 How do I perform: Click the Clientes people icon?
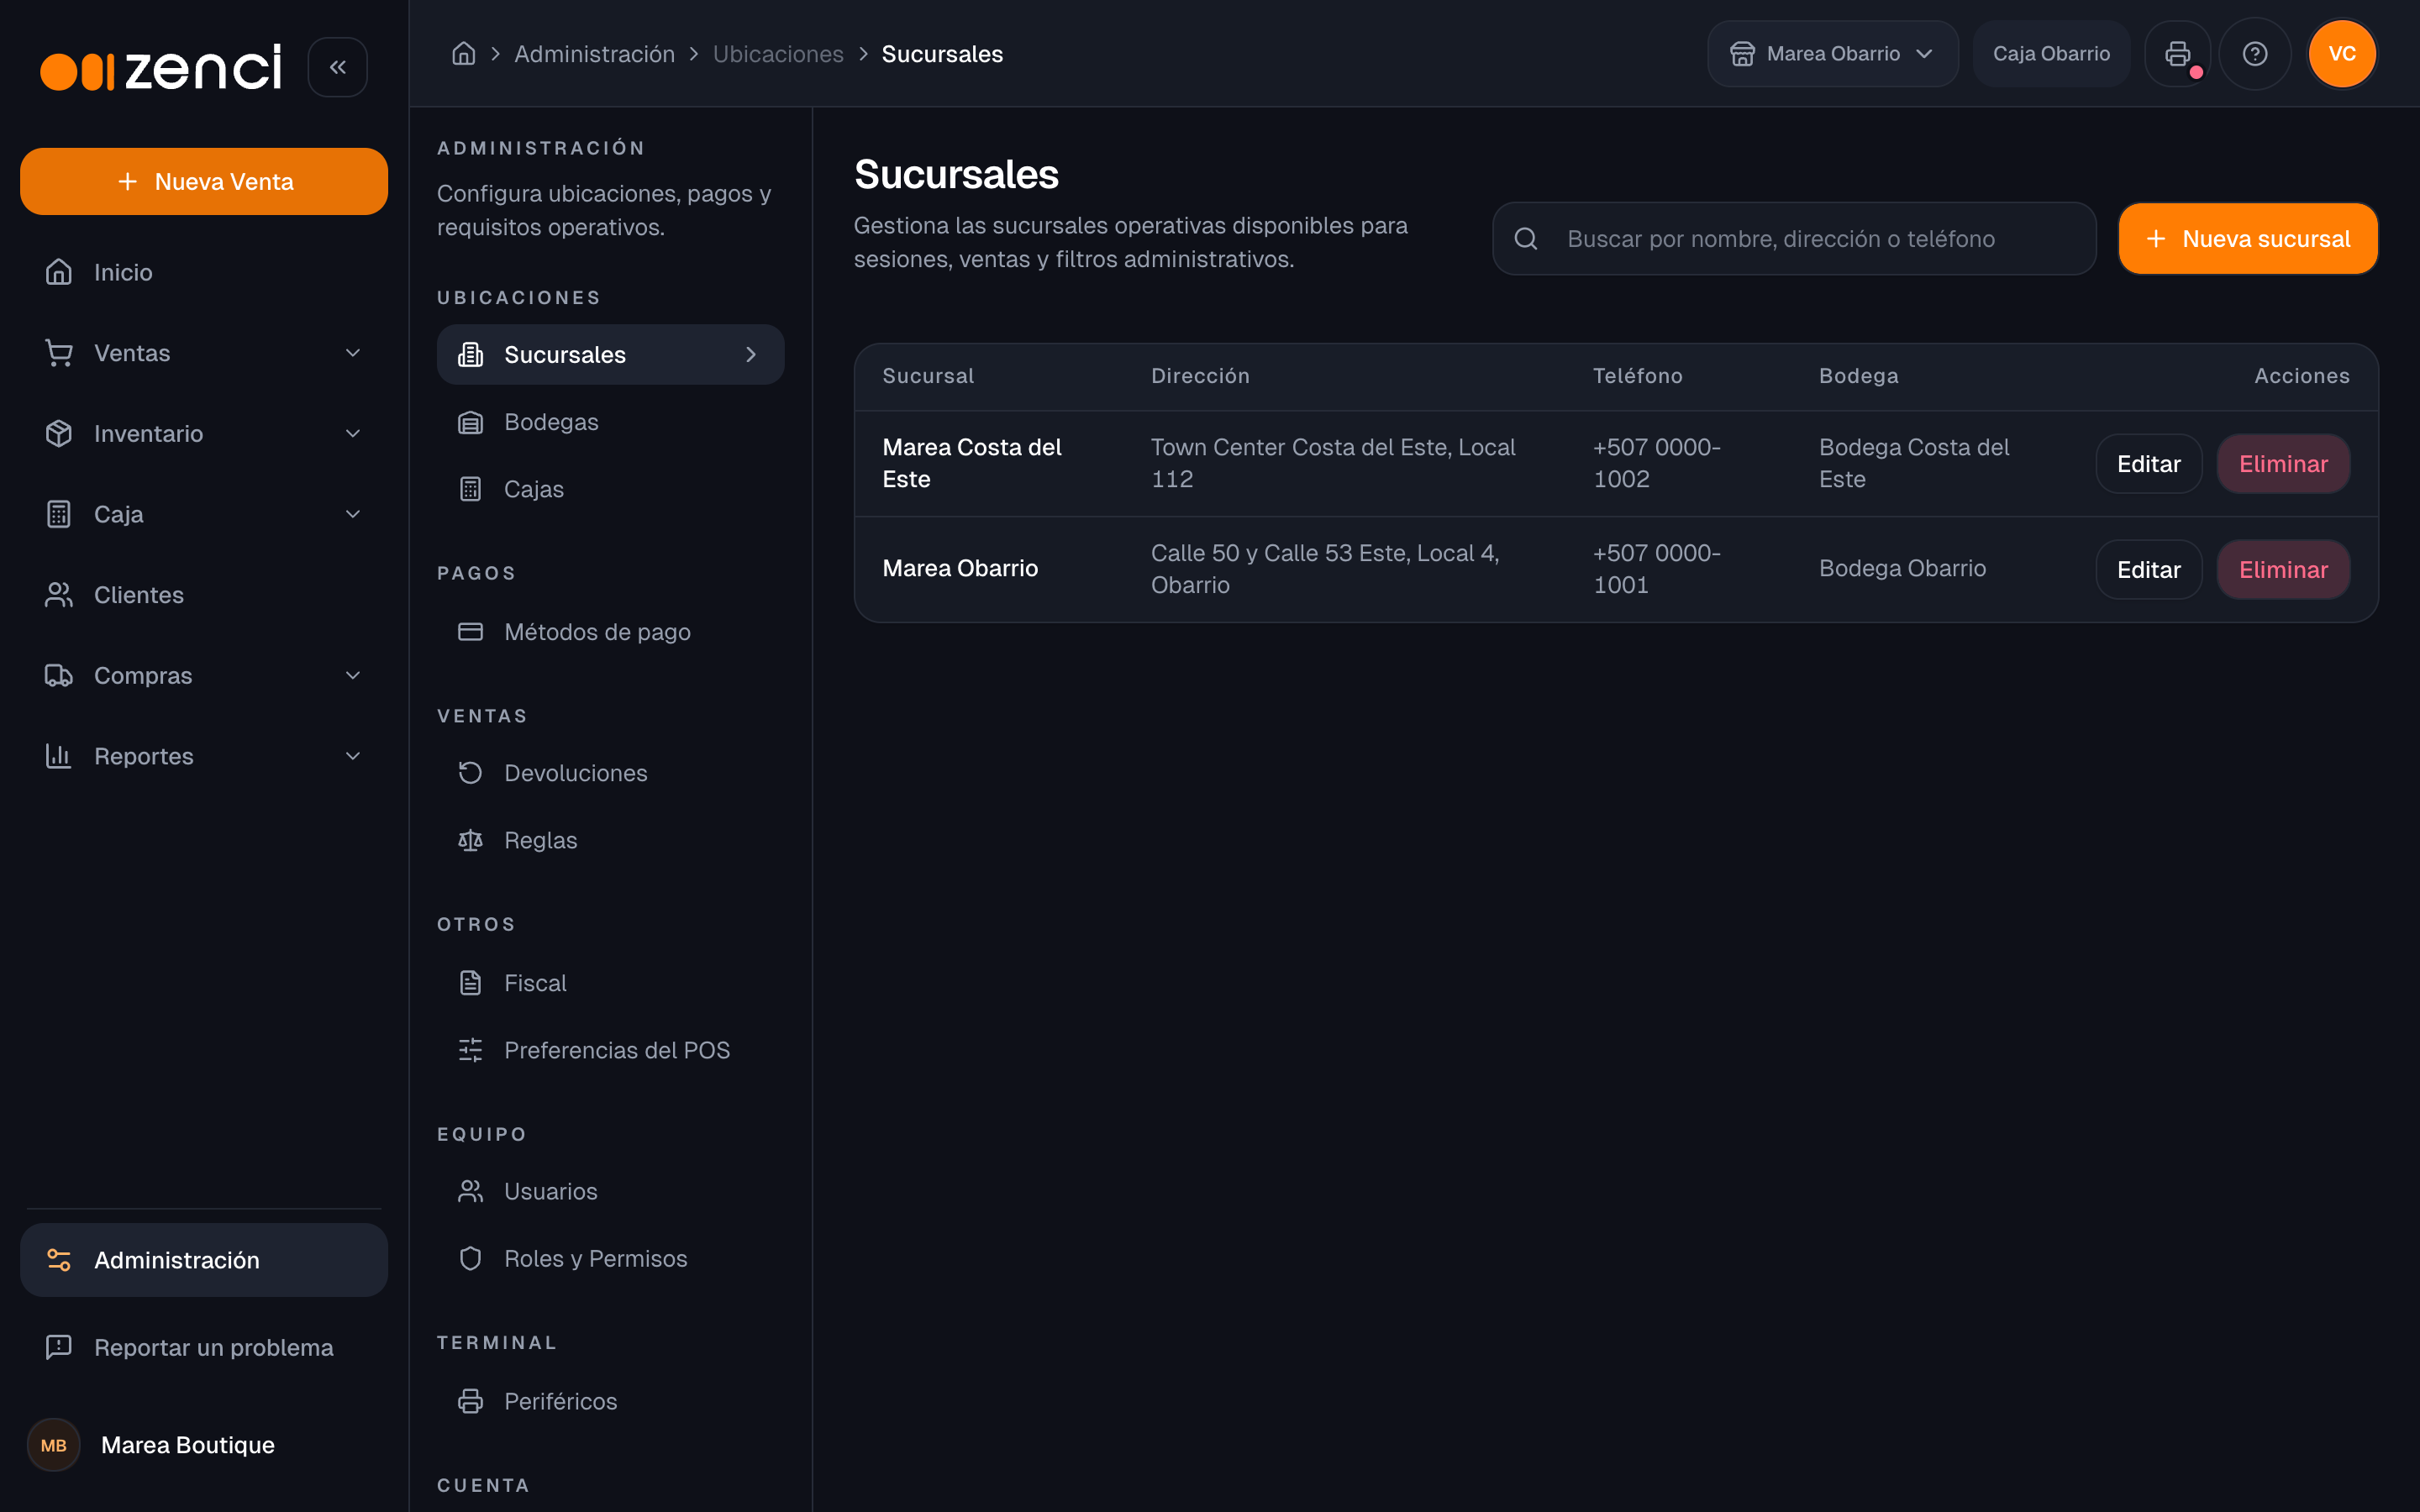click(x=59, y=595)
